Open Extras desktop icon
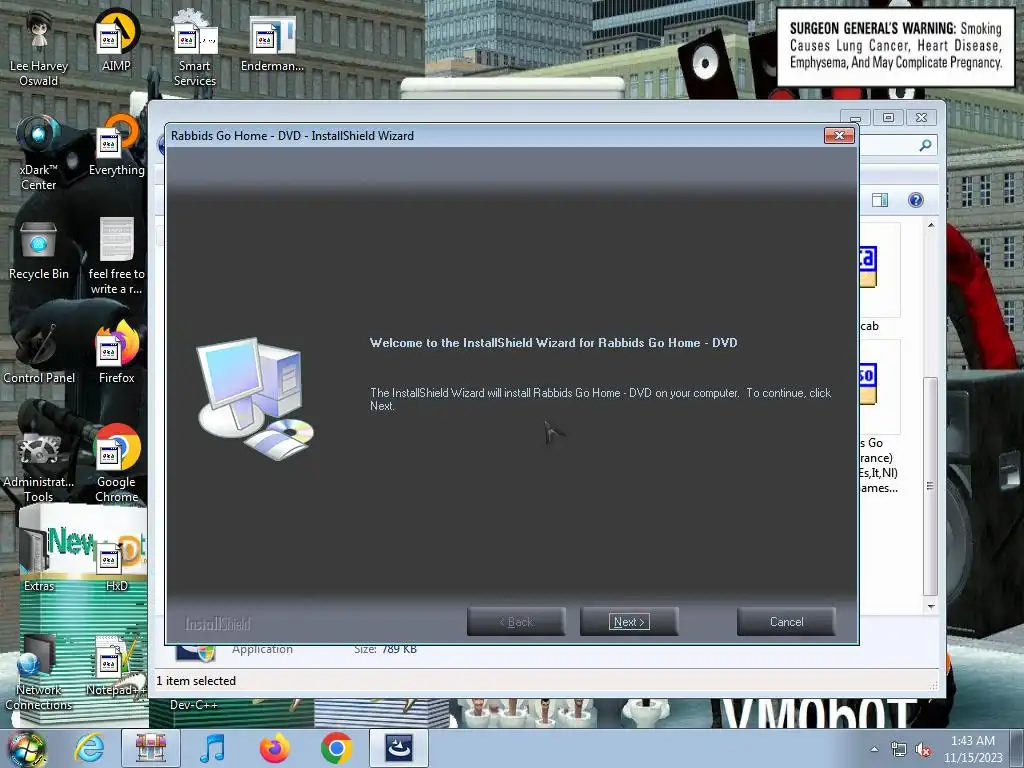Viewport: 1024px width, 768px height. click(39, 562)
